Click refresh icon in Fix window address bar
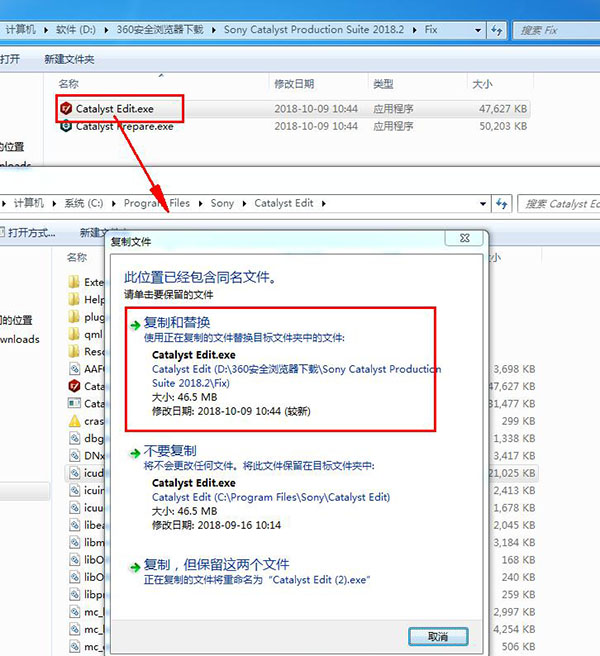 497,30
